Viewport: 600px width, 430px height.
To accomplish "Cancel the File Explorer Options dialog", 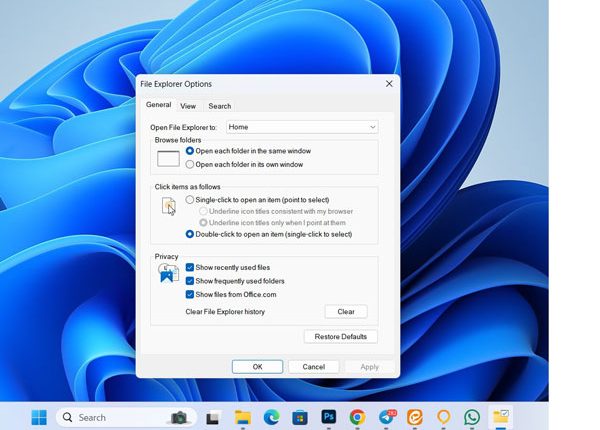I will coord(314,367).
